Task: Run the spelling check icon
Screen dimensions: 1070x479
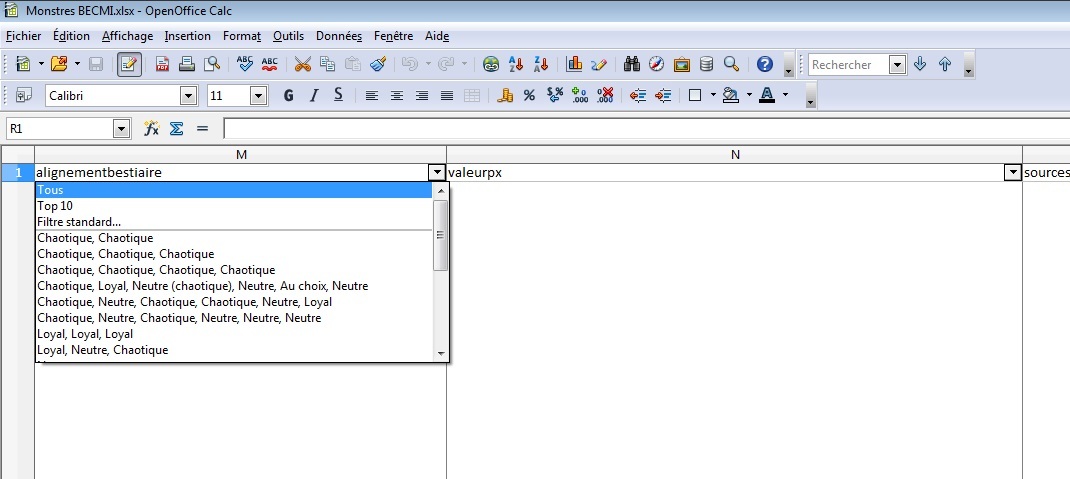Action: pyautogui.click(x=244, y=64)
